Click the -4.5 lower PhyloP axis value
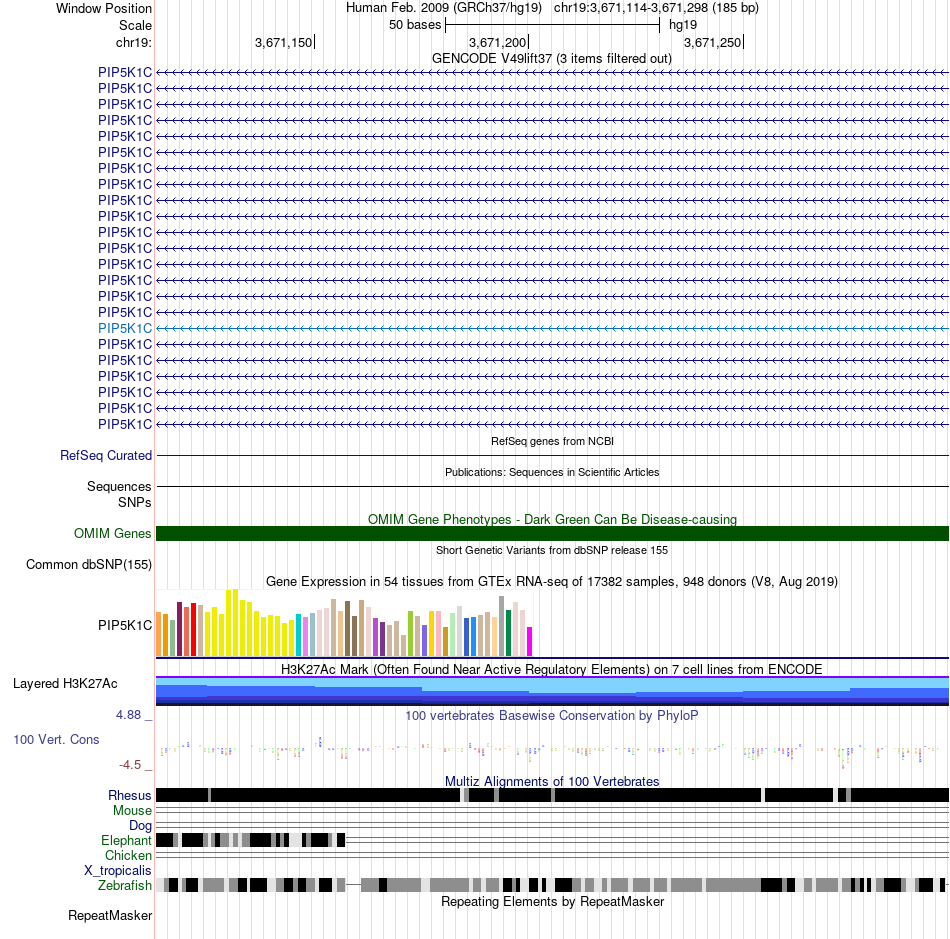The image size is (950, 939). point(130,765)
